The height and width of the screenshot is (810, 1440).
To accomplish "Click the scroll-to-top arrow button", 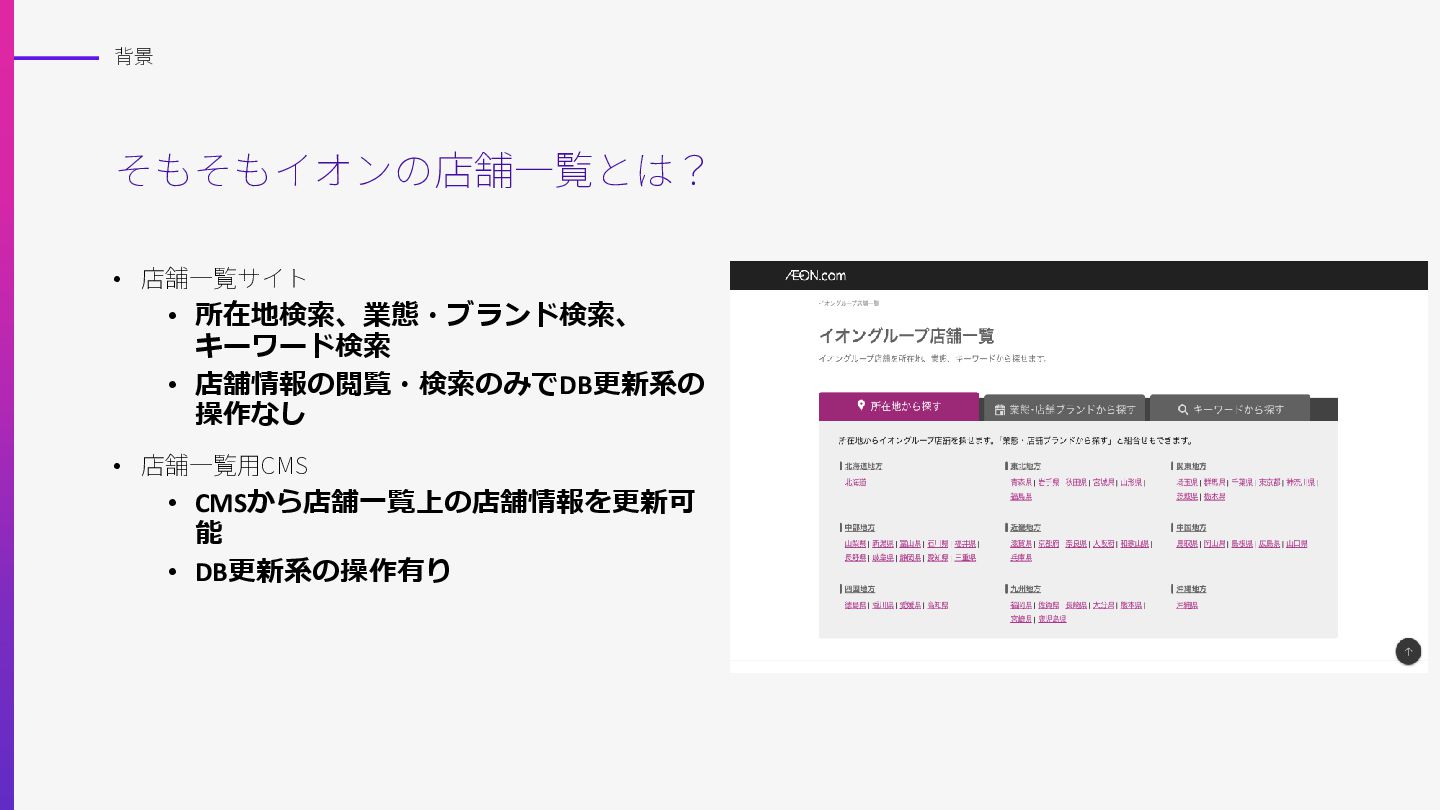I will (x=1408, y=652).
